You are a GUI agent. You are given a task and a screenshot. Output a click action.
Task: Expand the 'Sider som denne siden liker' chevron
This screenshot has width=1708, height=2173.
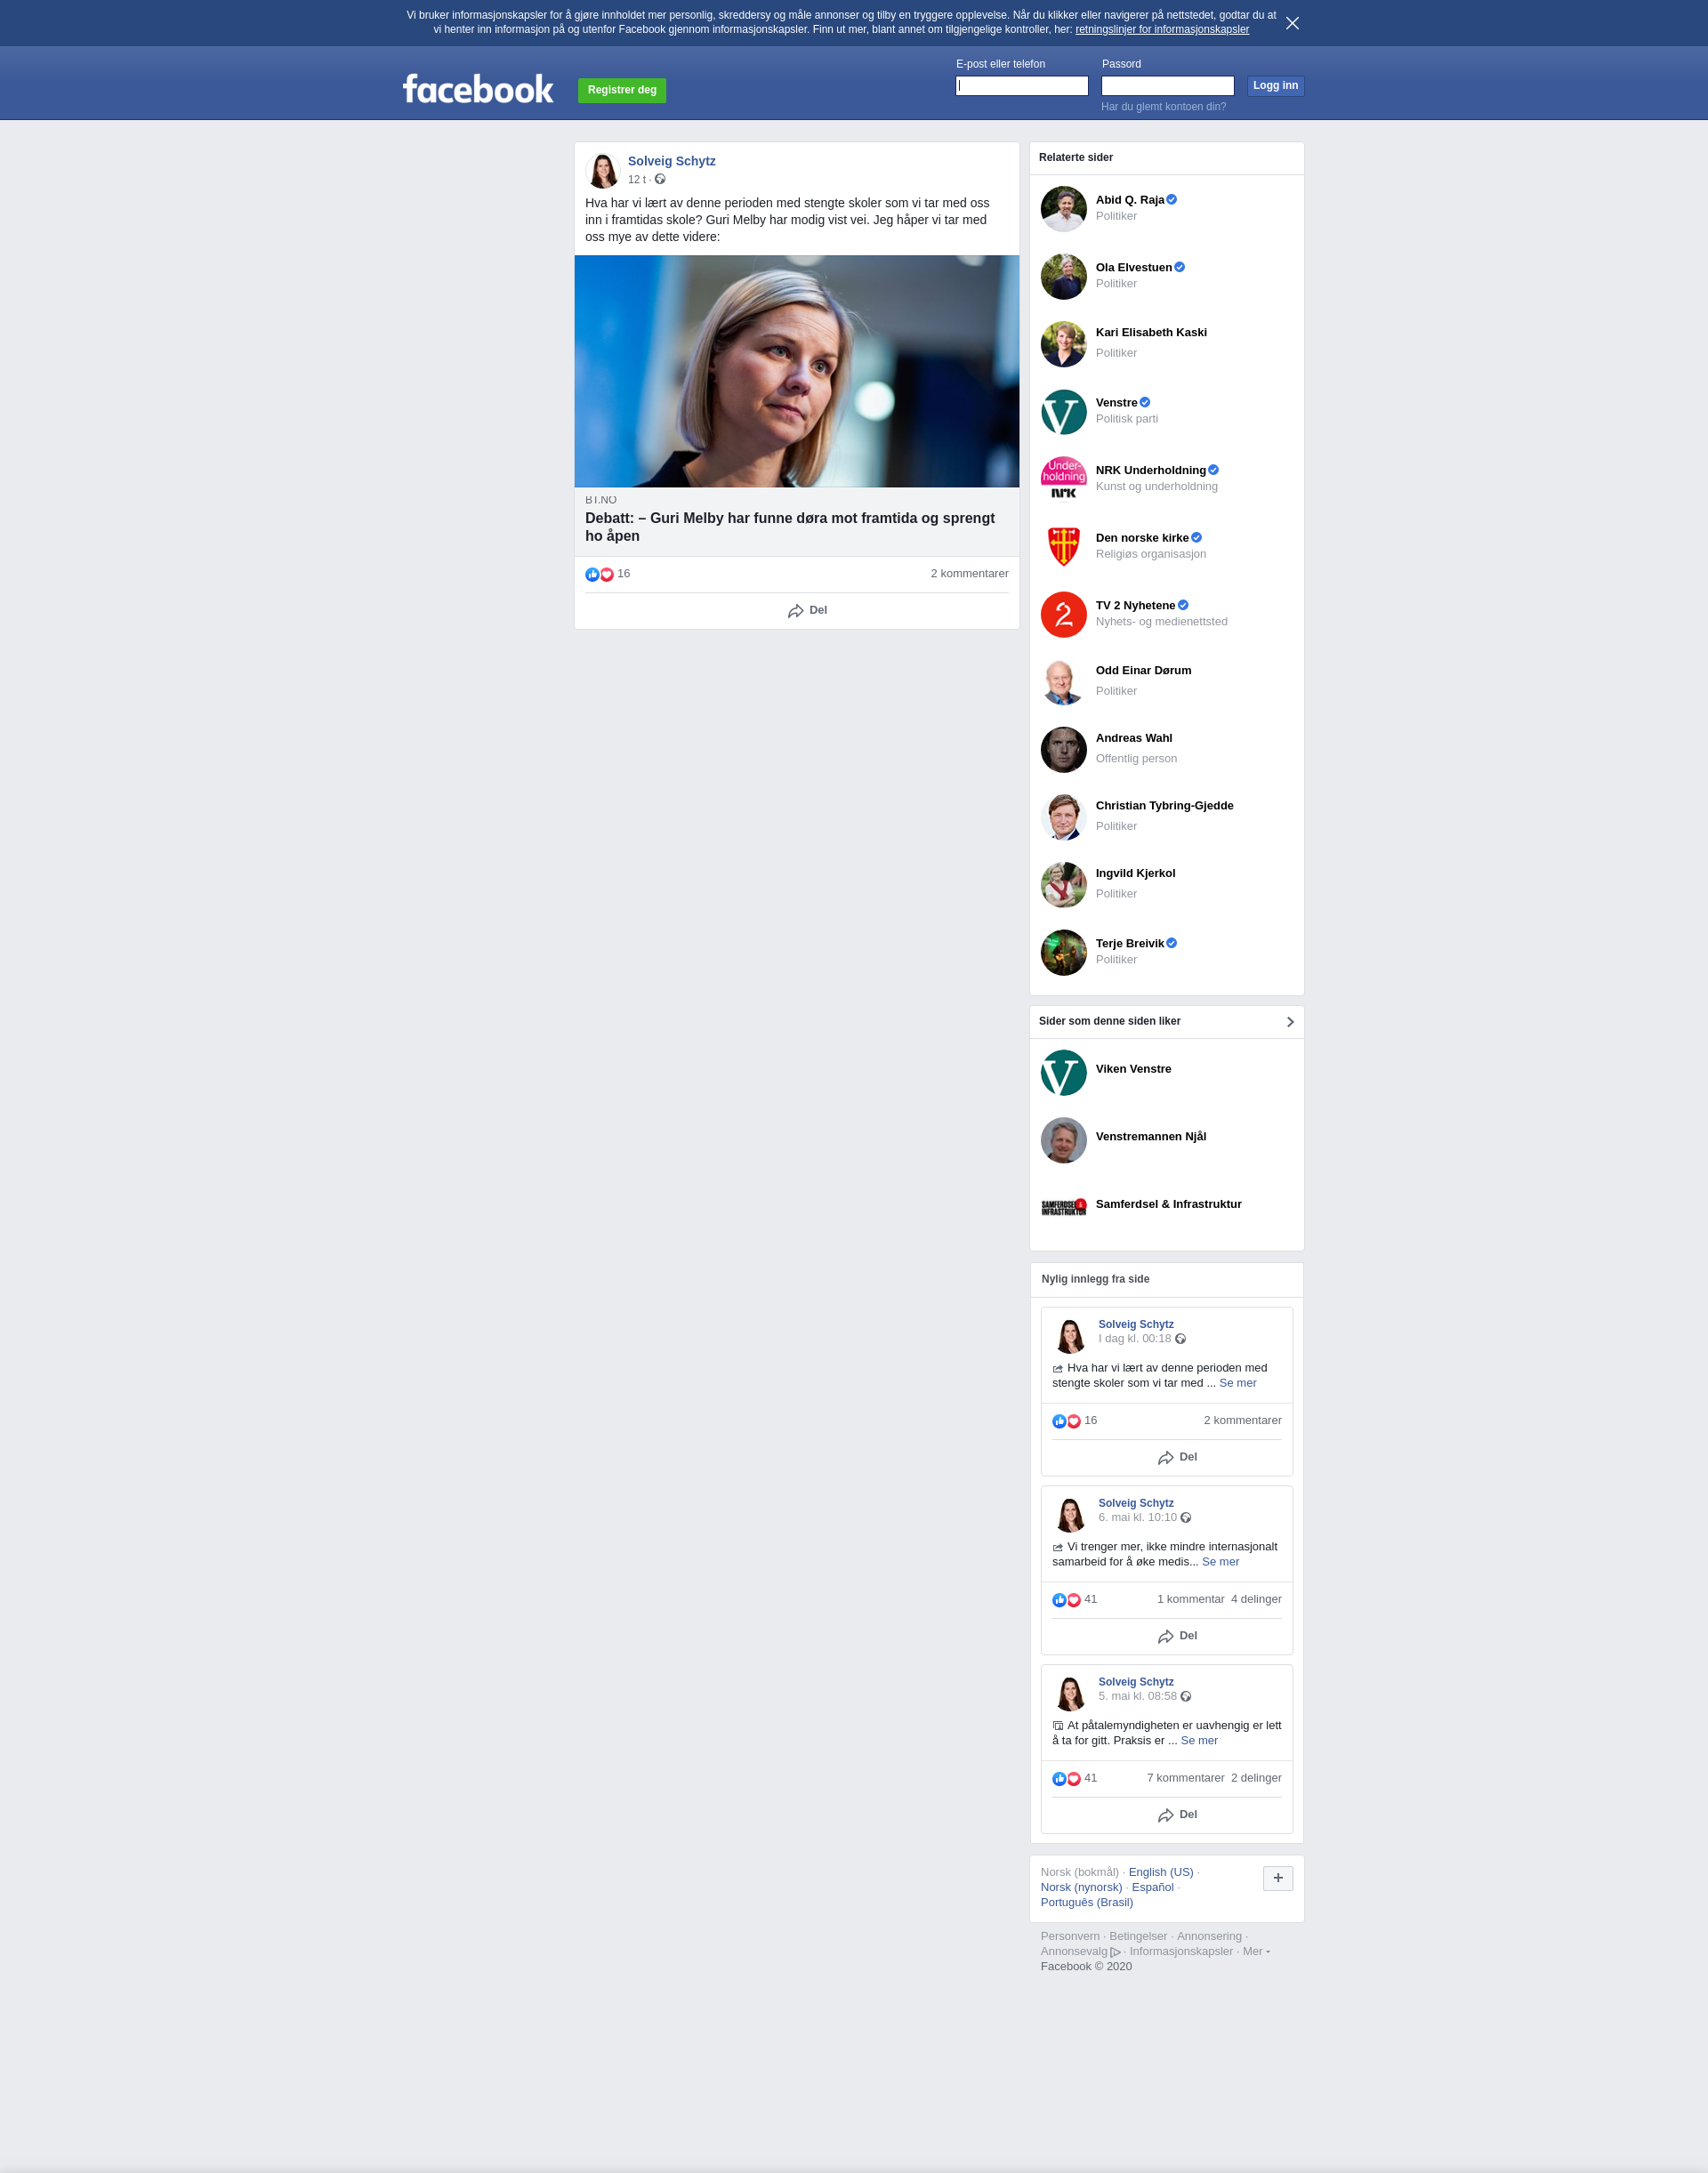coord(1289,1022)
